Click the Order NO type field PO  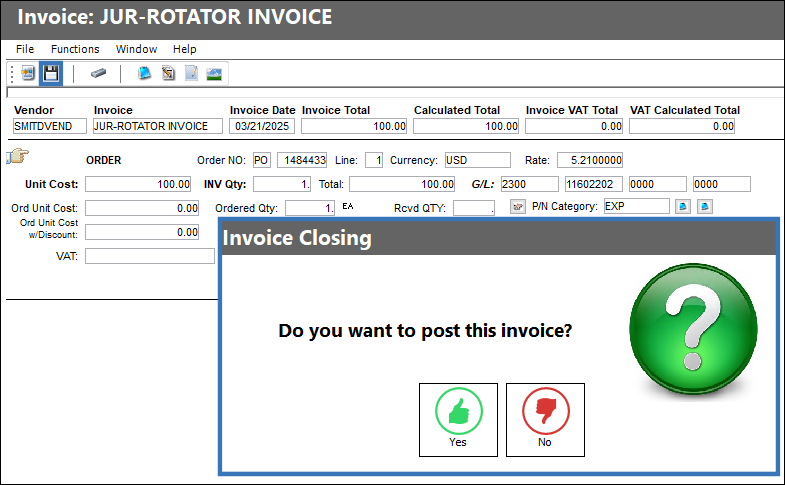262,160
